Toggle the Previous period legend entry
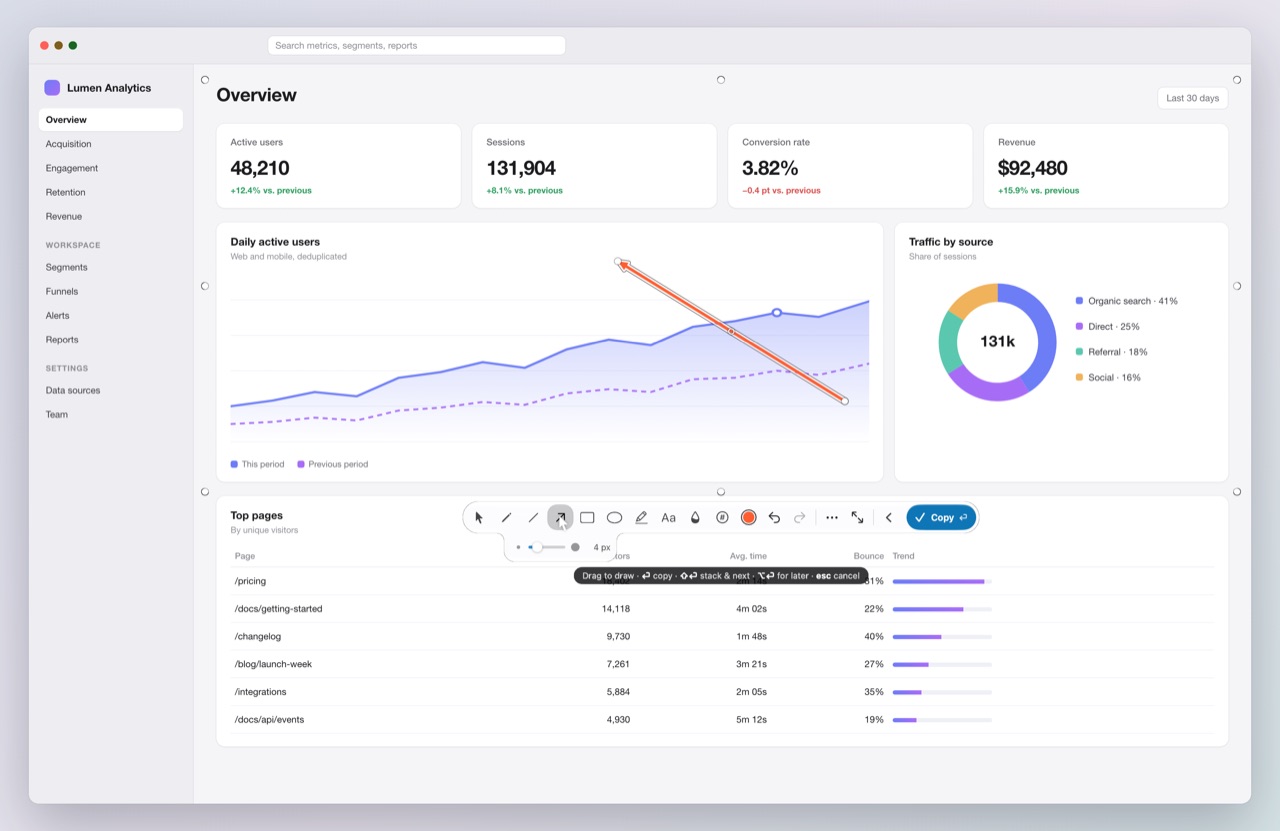Viewport: 1280px width, 831px height. pyautogui.click(x=333, y=464)
